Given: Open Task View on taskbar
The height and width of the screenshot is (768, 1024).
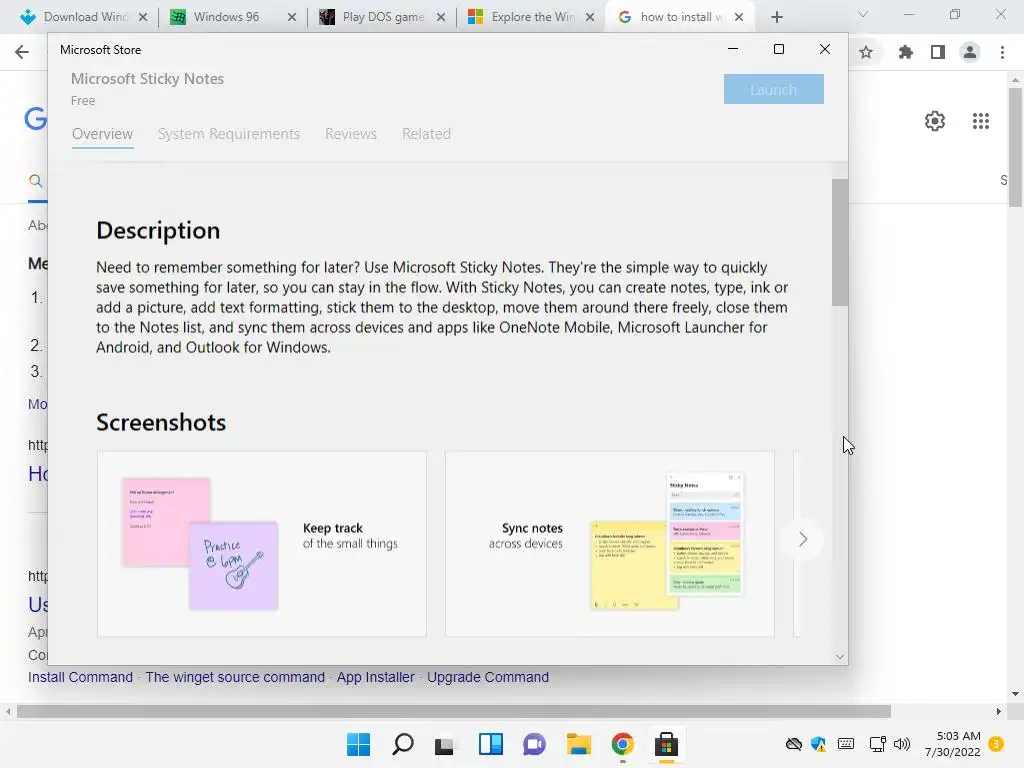Looking at the screenshot, I should coord(445,744).
